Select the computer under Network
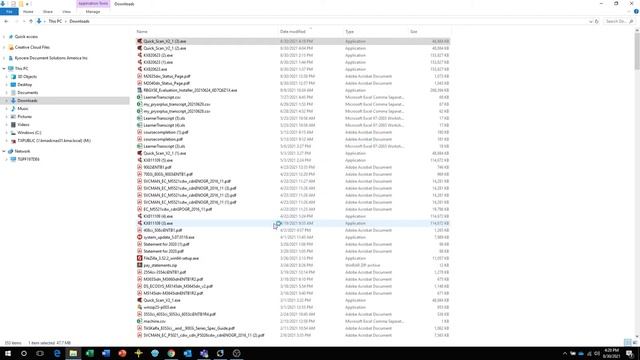This screenshot has width=640, height=360. pyautogui.click(x=28, y=159)
